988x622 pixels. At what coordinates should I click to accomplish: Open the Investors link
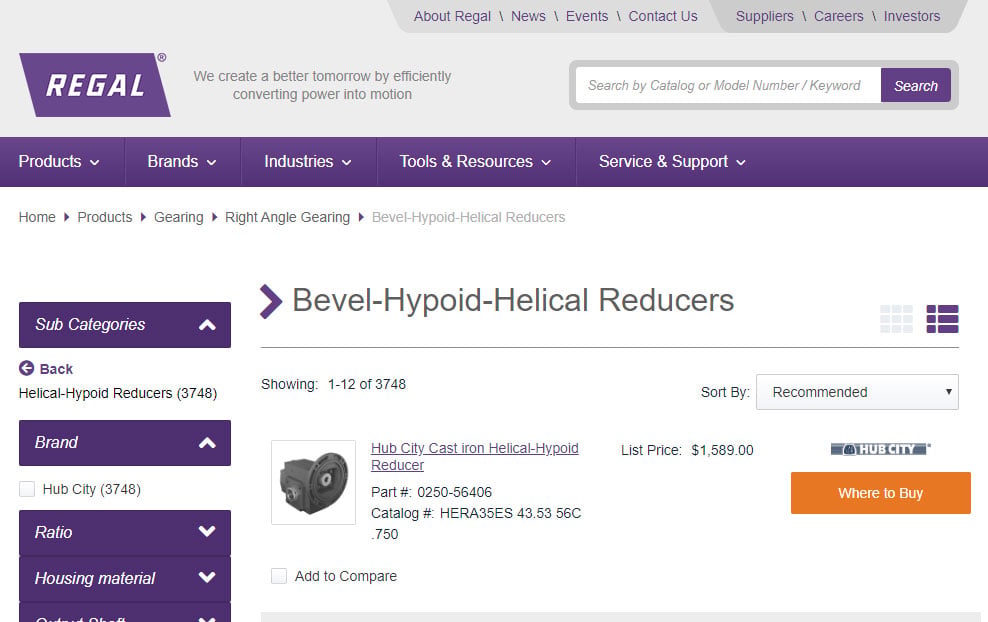912,16
